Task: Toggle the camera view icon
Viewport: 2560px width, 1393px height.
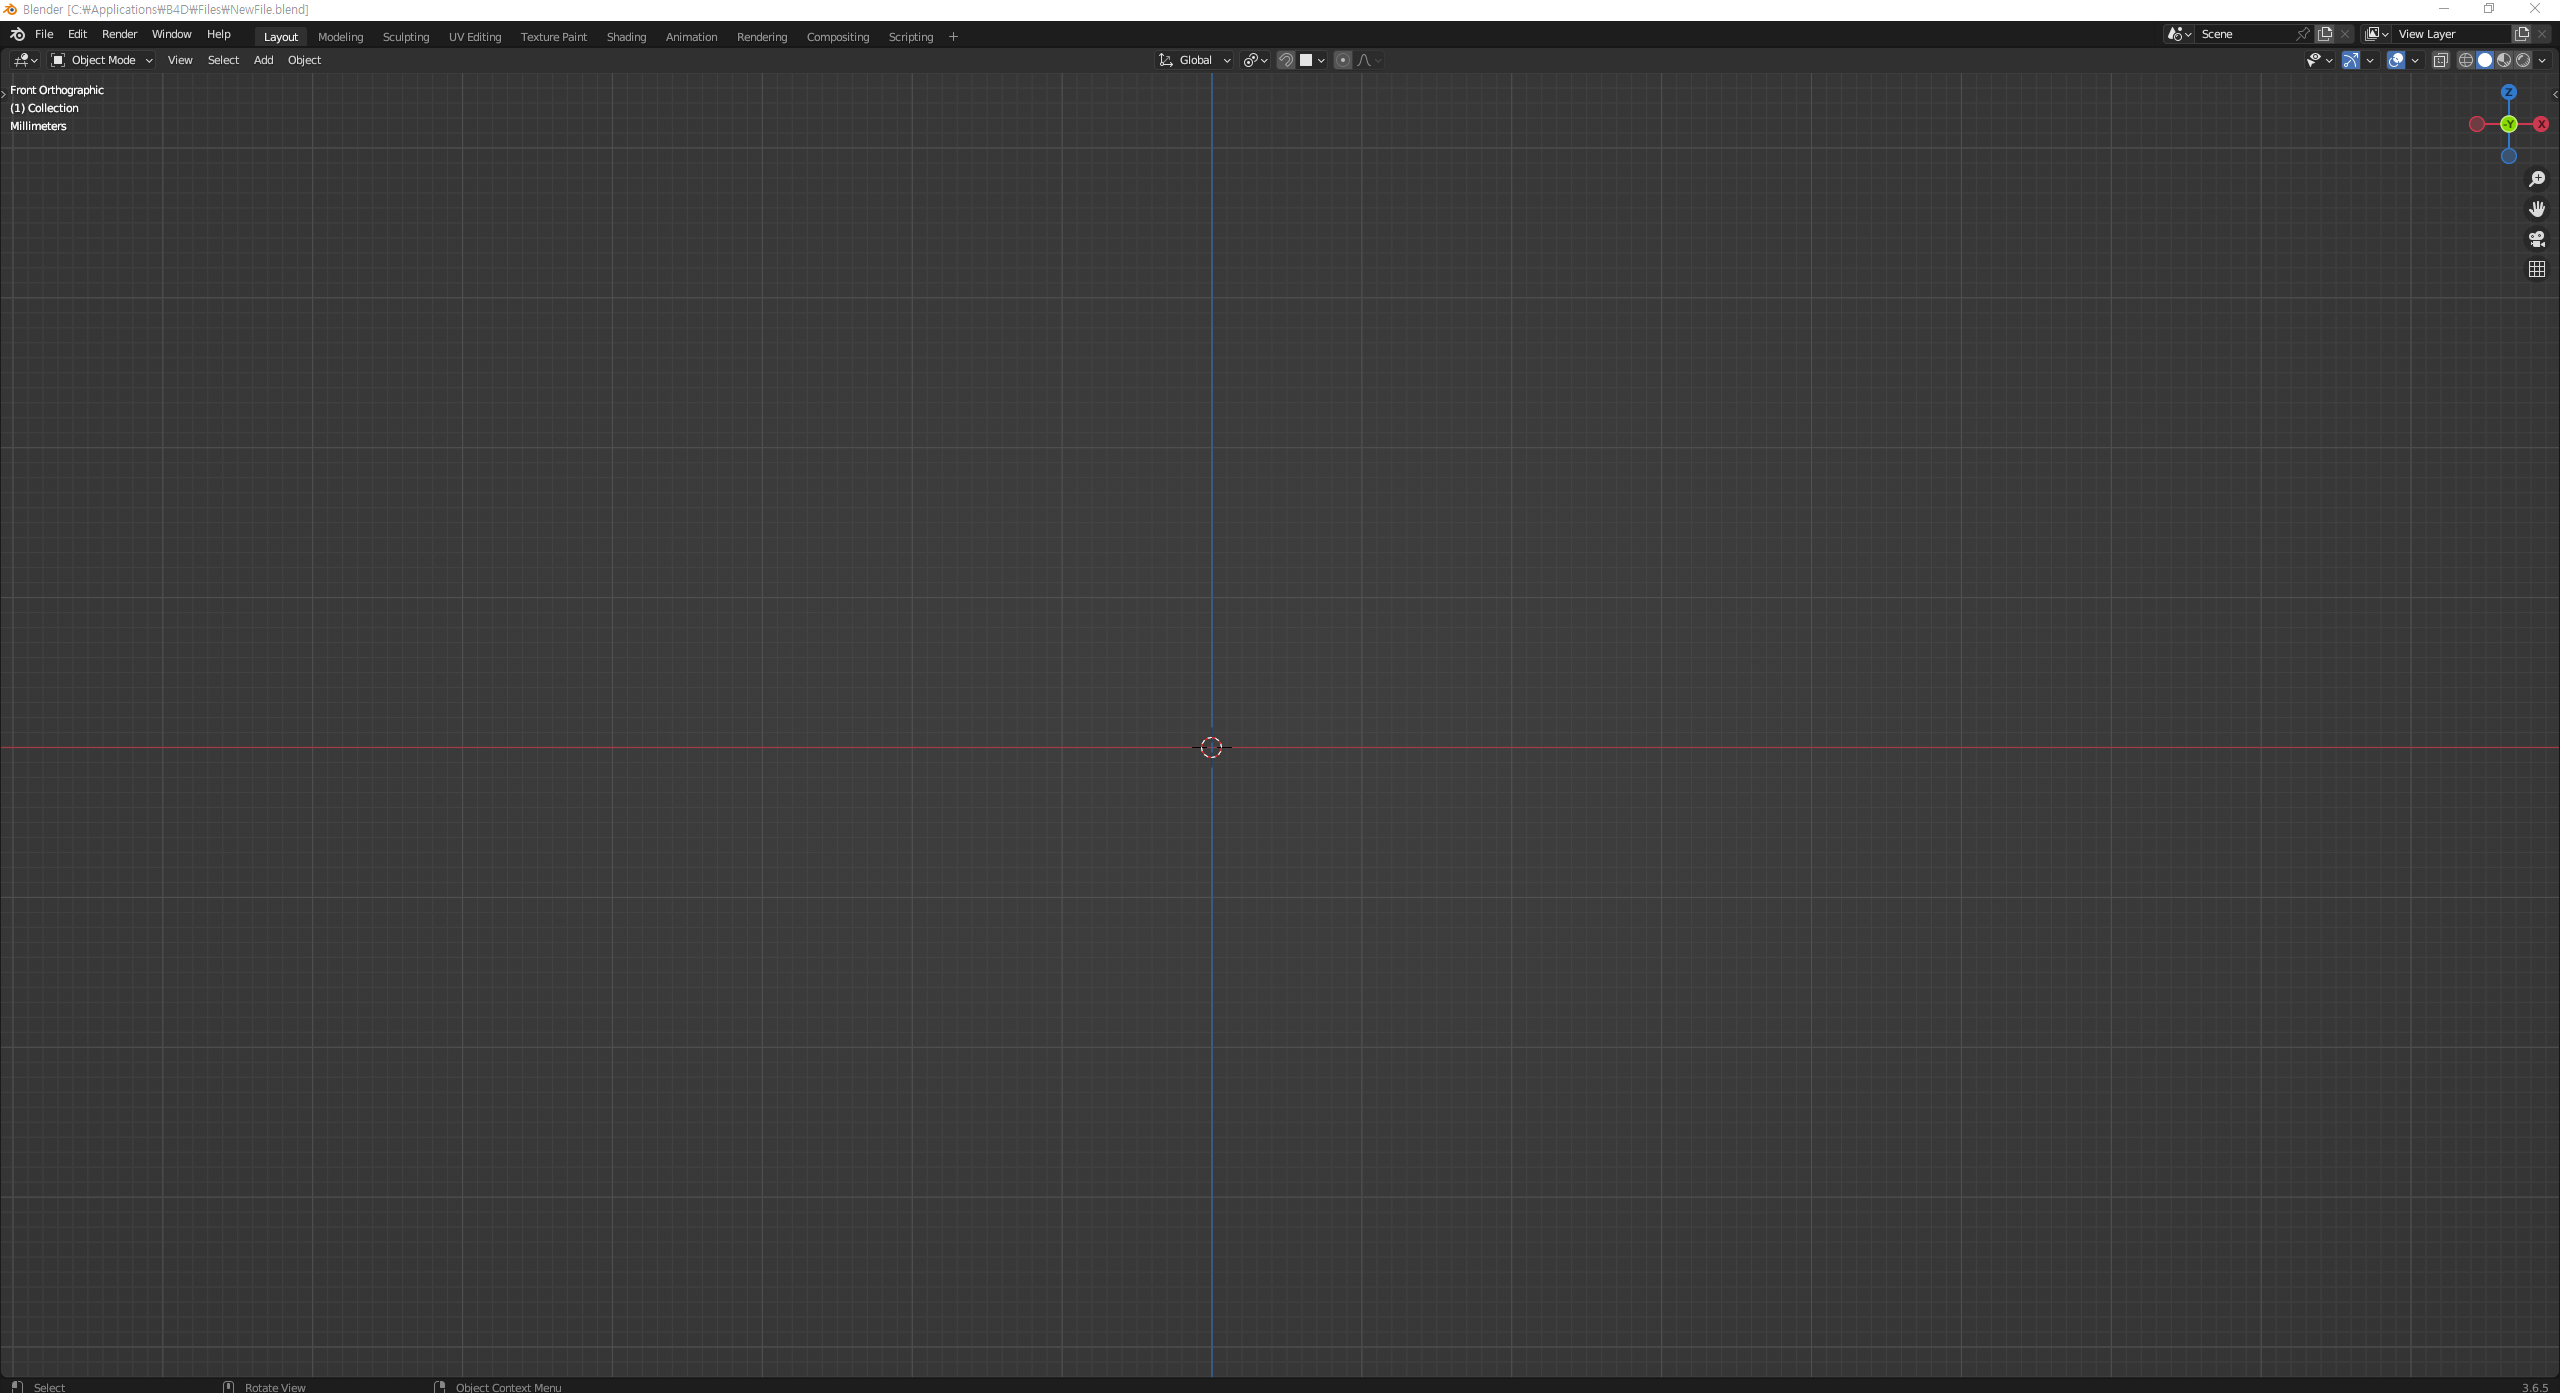Action: (x=2536, y=239)
